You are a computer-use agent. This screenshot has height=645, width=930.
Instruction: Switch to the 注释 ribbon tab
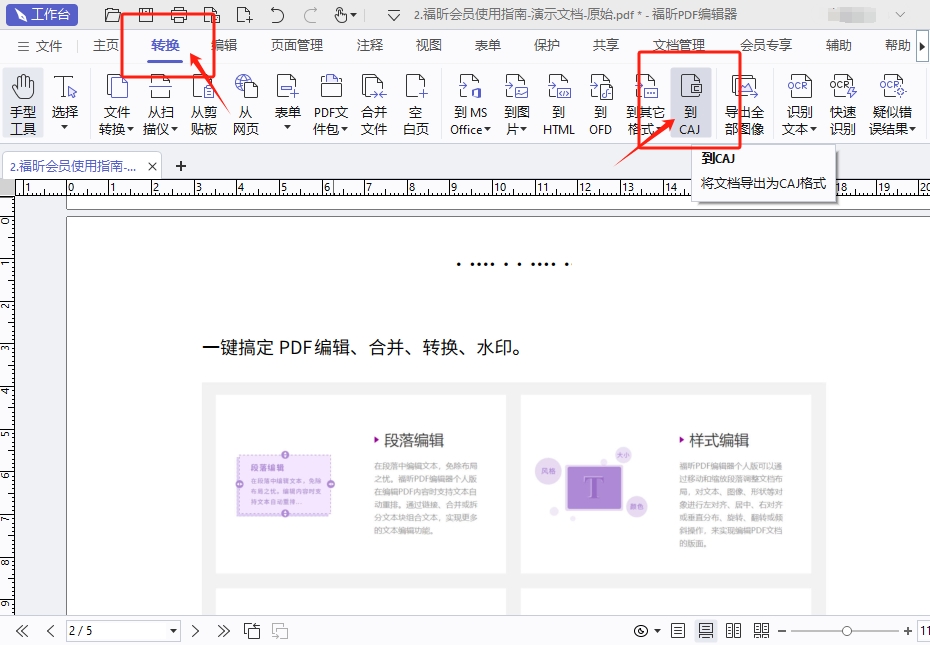369,46
